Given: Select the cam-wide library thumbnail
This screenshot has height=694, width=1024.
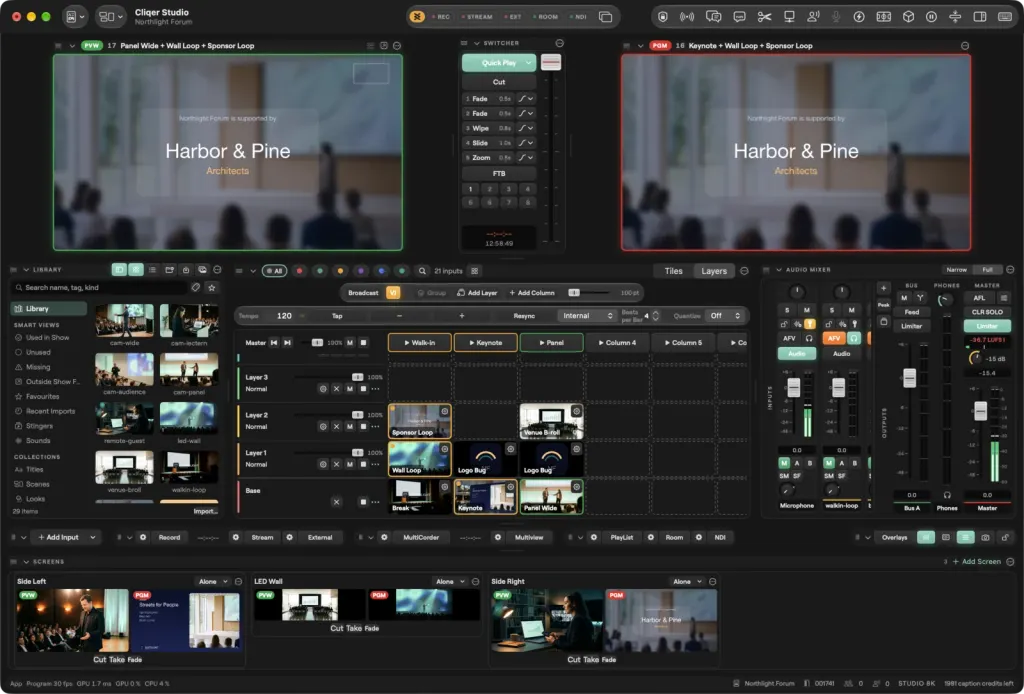Looking at the screenshot, I should 124,321.
